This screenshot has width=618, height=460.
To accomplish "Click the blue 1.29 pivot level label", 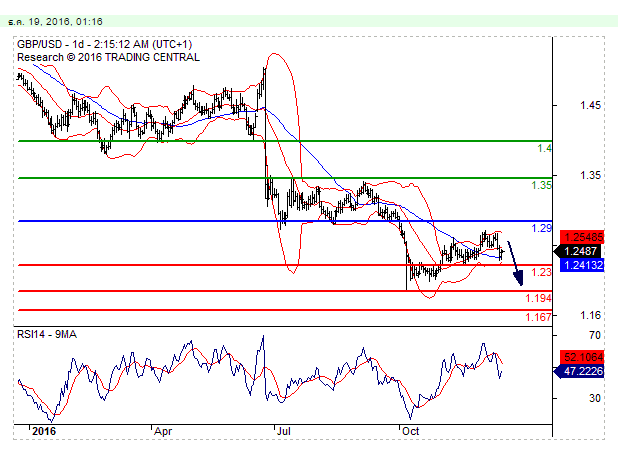I will pyautogui.click(x=542, y=228).
